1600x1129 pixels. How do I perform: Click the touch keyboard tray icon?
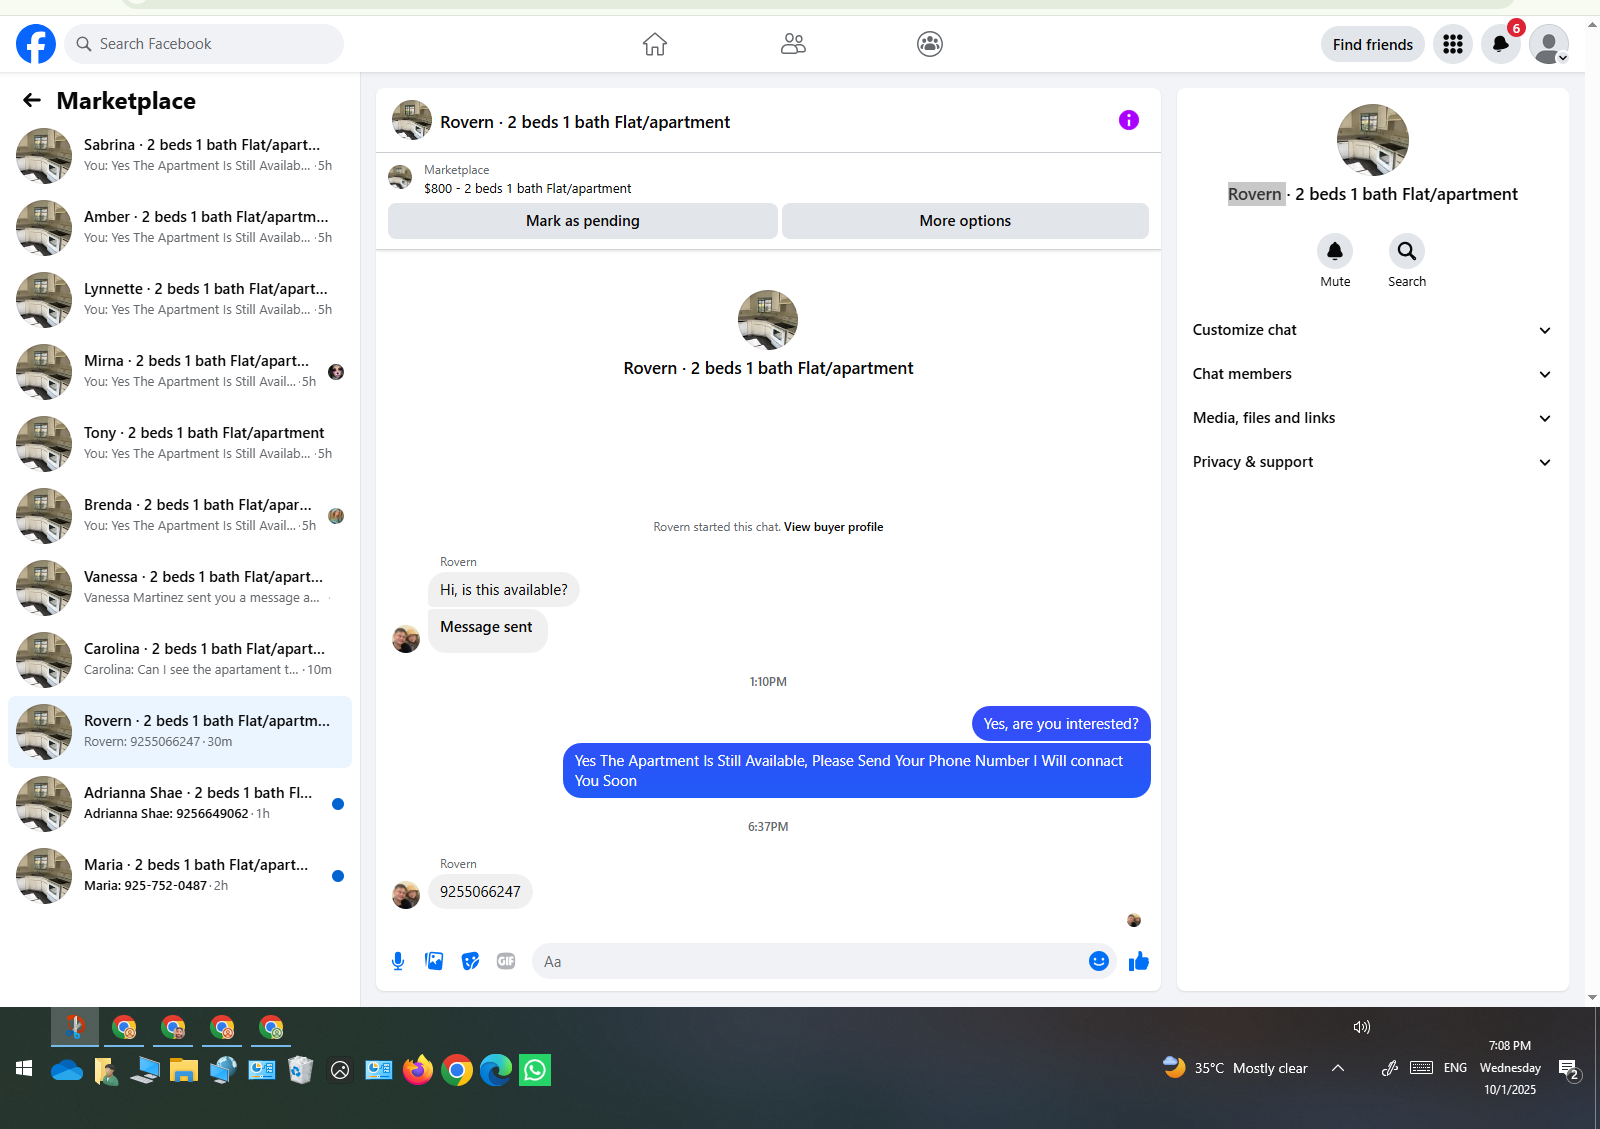1421,1068
